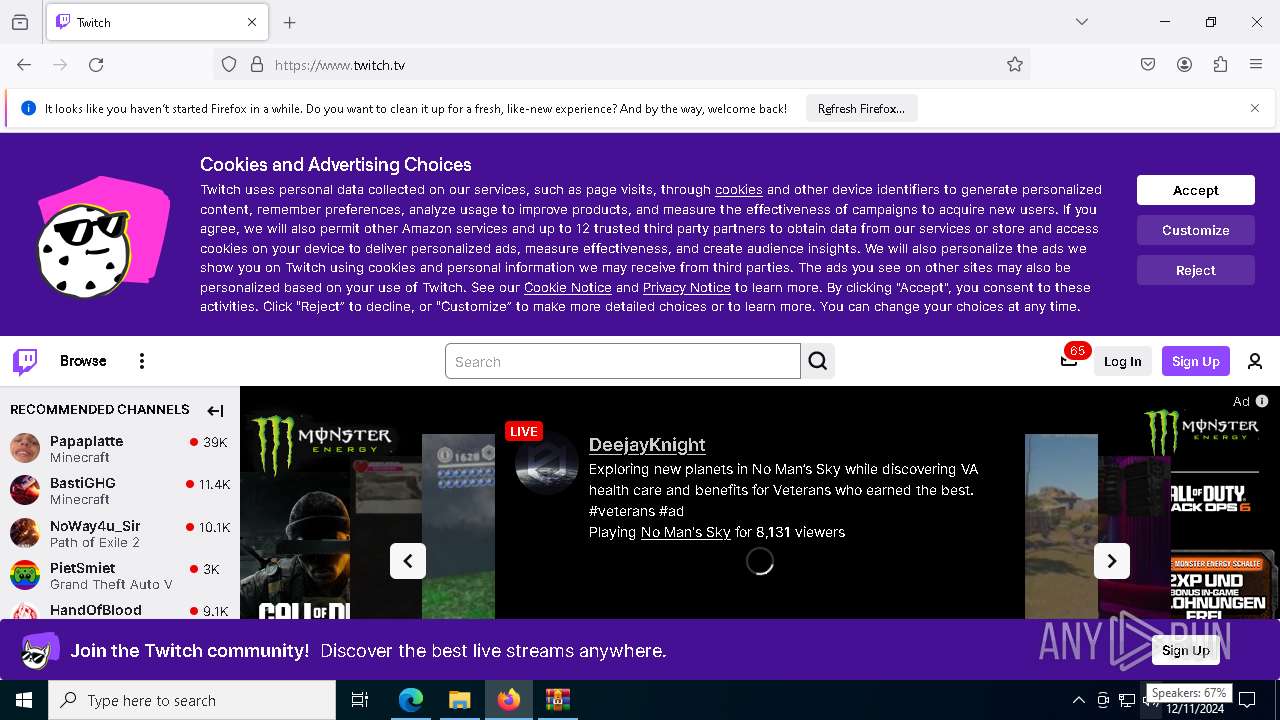Go to next carousel stream
The image size is (1280, 720).
1112,561
